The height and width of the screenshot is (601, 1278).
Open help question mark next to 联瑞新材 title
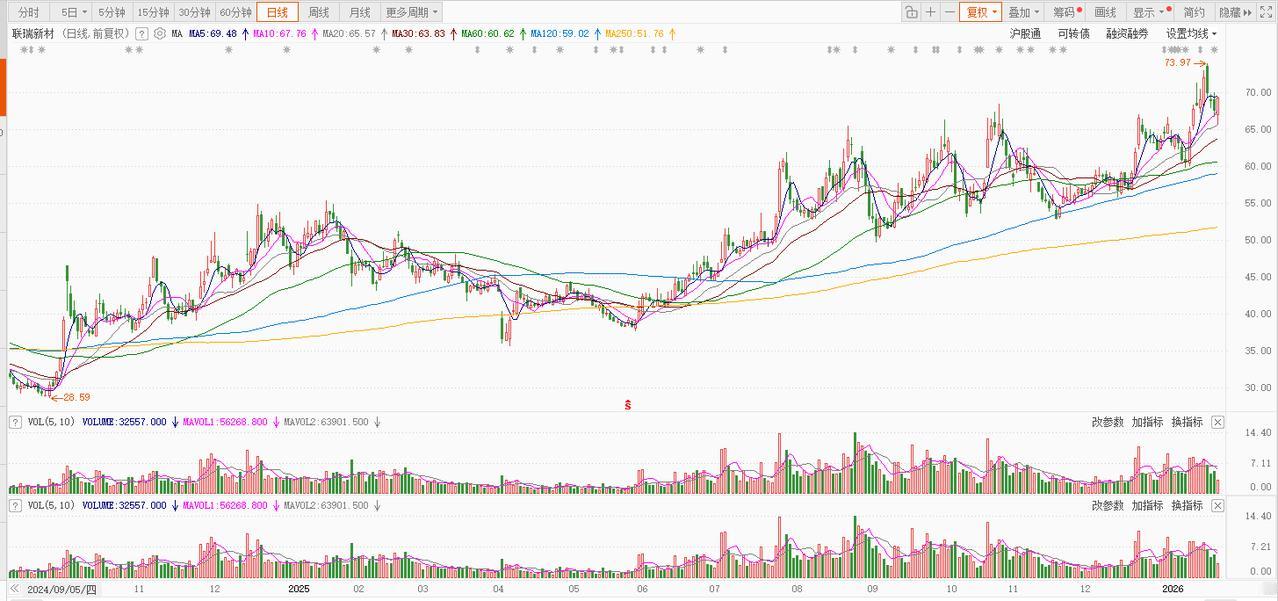[142, 33]
